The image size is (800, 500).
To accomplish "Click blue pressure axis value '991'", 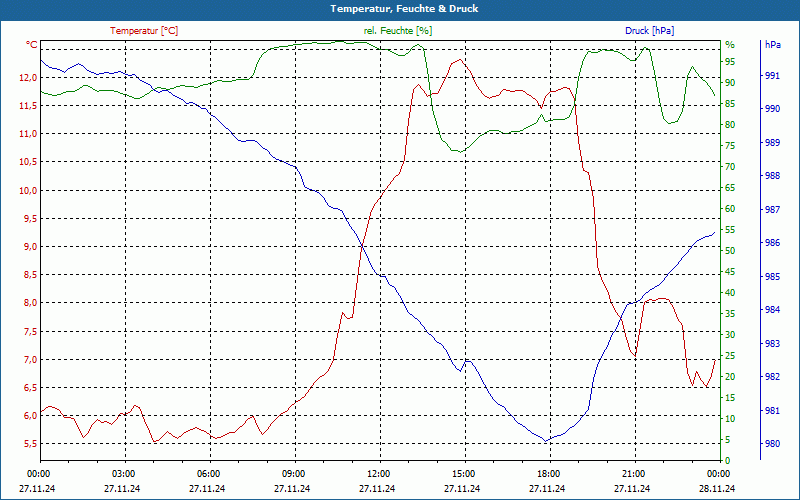I will 773,76.
